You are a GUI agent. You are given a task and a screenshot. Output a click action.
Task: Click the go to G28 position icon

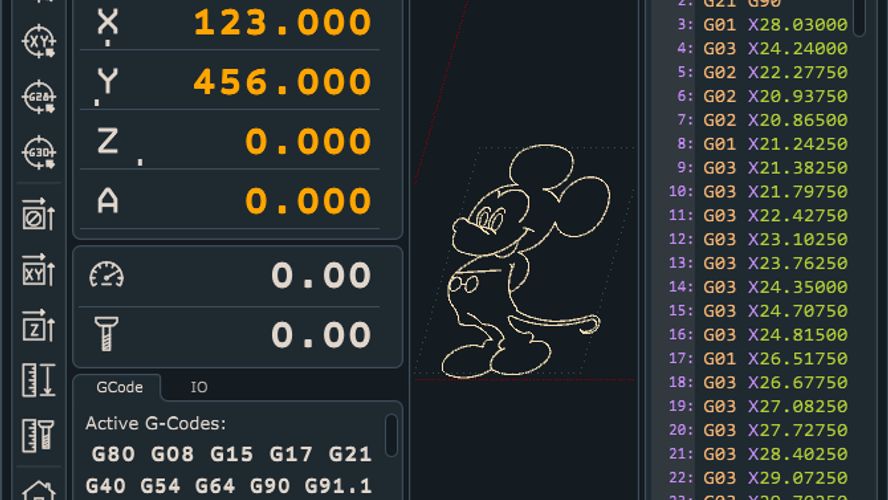38,97
